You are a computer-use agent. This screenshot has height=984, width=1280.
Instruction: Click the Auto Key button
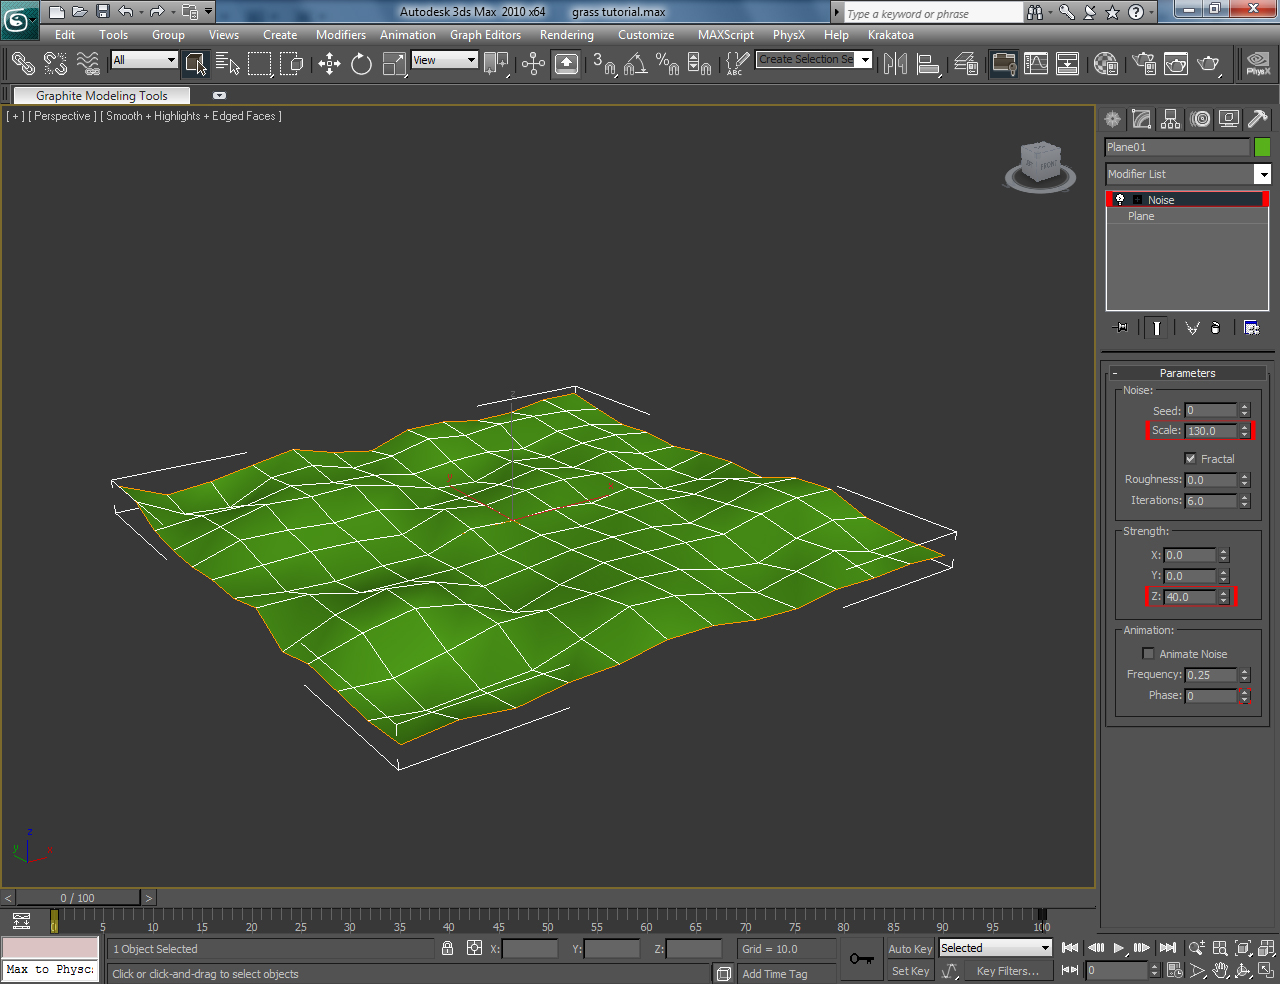click(910, 949)
